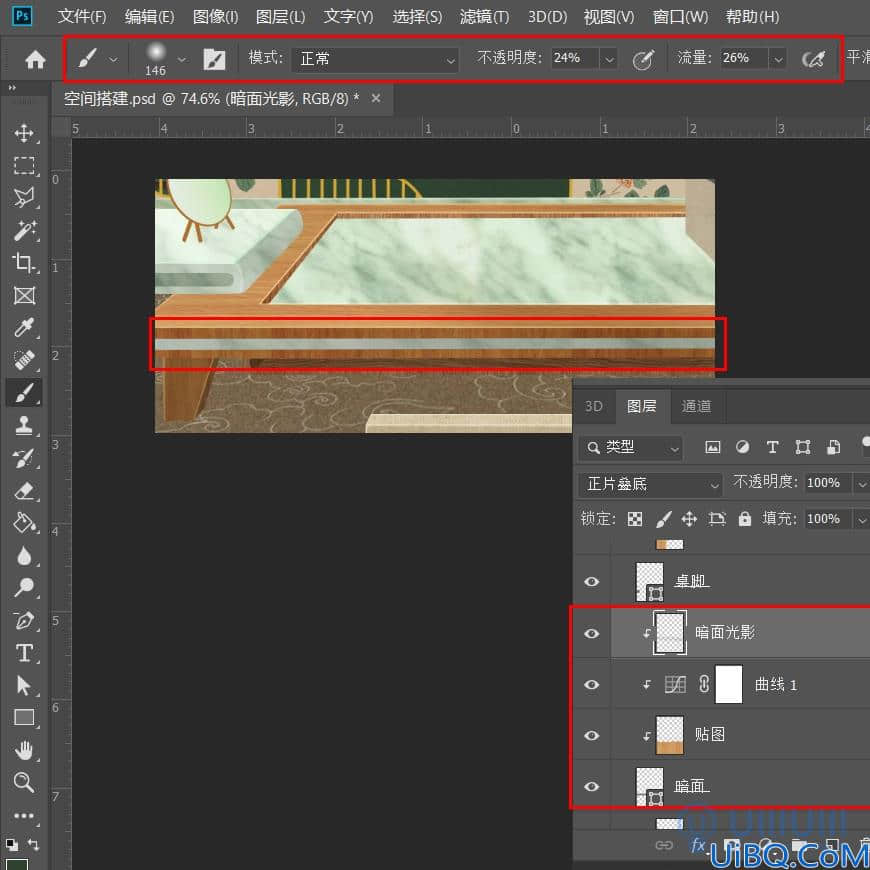The width and height of the screenshot is (870, 870).
Task: Open the 窗口(W) menu
Action: [x=680, y=17]
